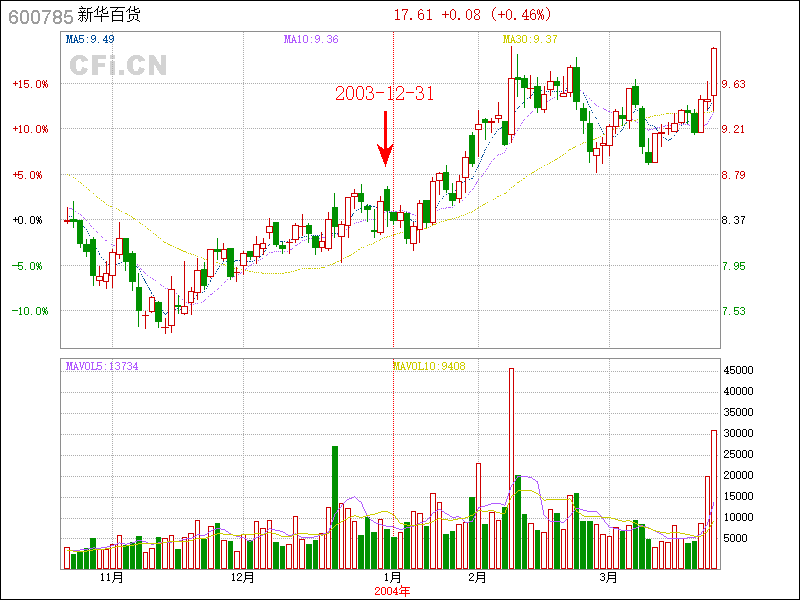Click the price quote 17.61 +0.08 (+0.46%)
This screenshot has width=800, height=600.
pyautogui.click(x=472, y=15)
